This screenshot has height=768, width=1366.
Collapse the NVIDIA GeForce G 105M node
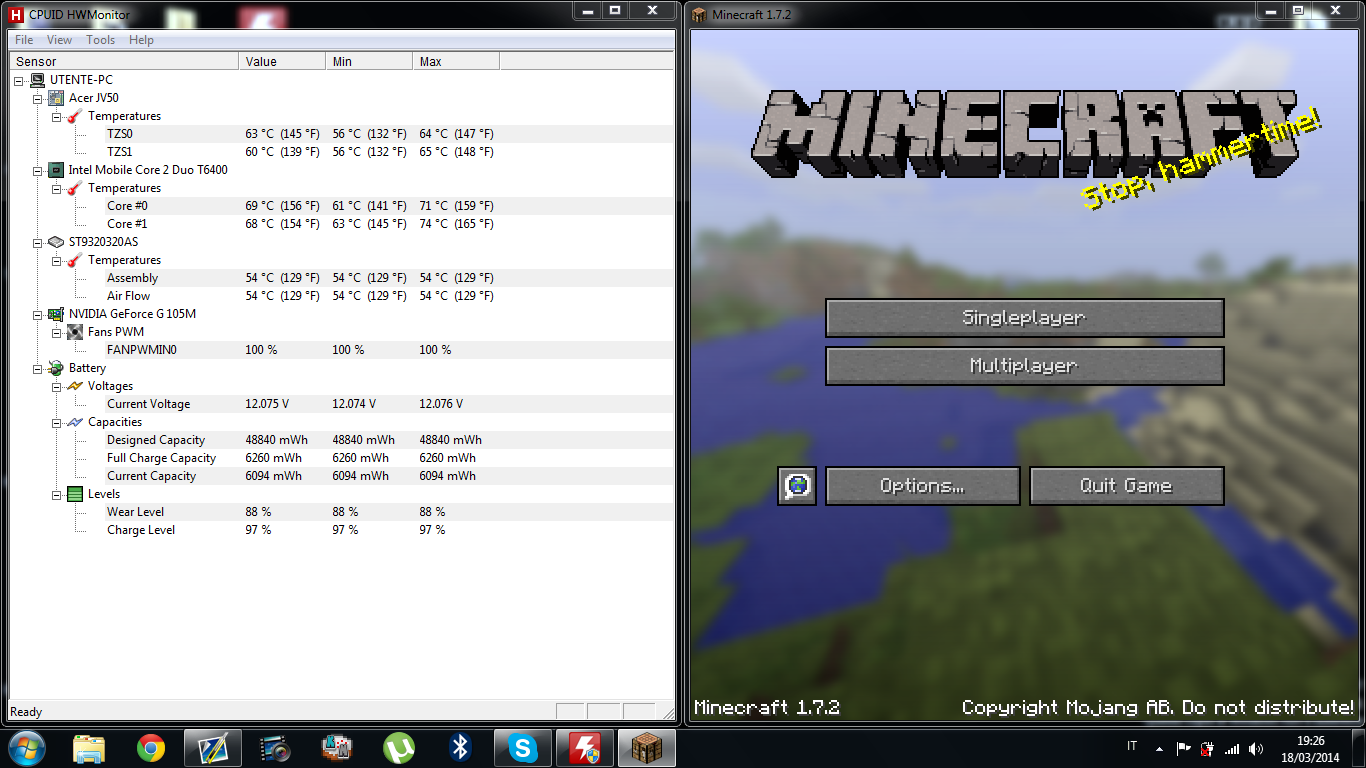38,314
